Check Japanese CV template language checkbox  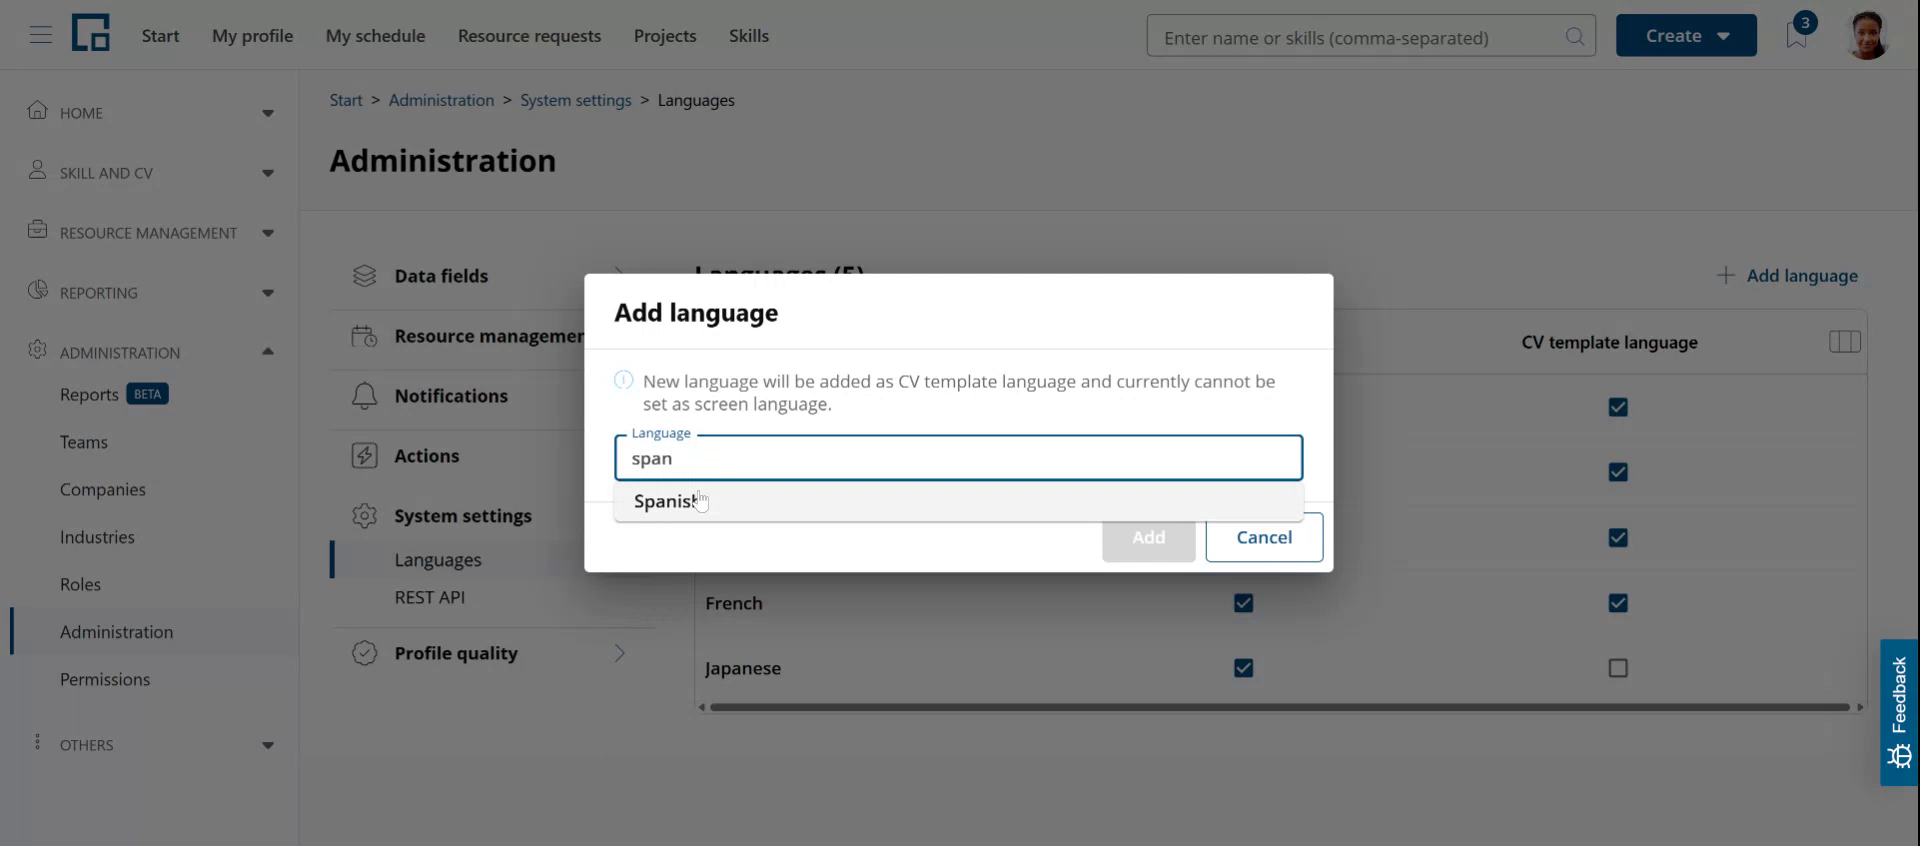pyautogui.click(x=1618, y=668)
